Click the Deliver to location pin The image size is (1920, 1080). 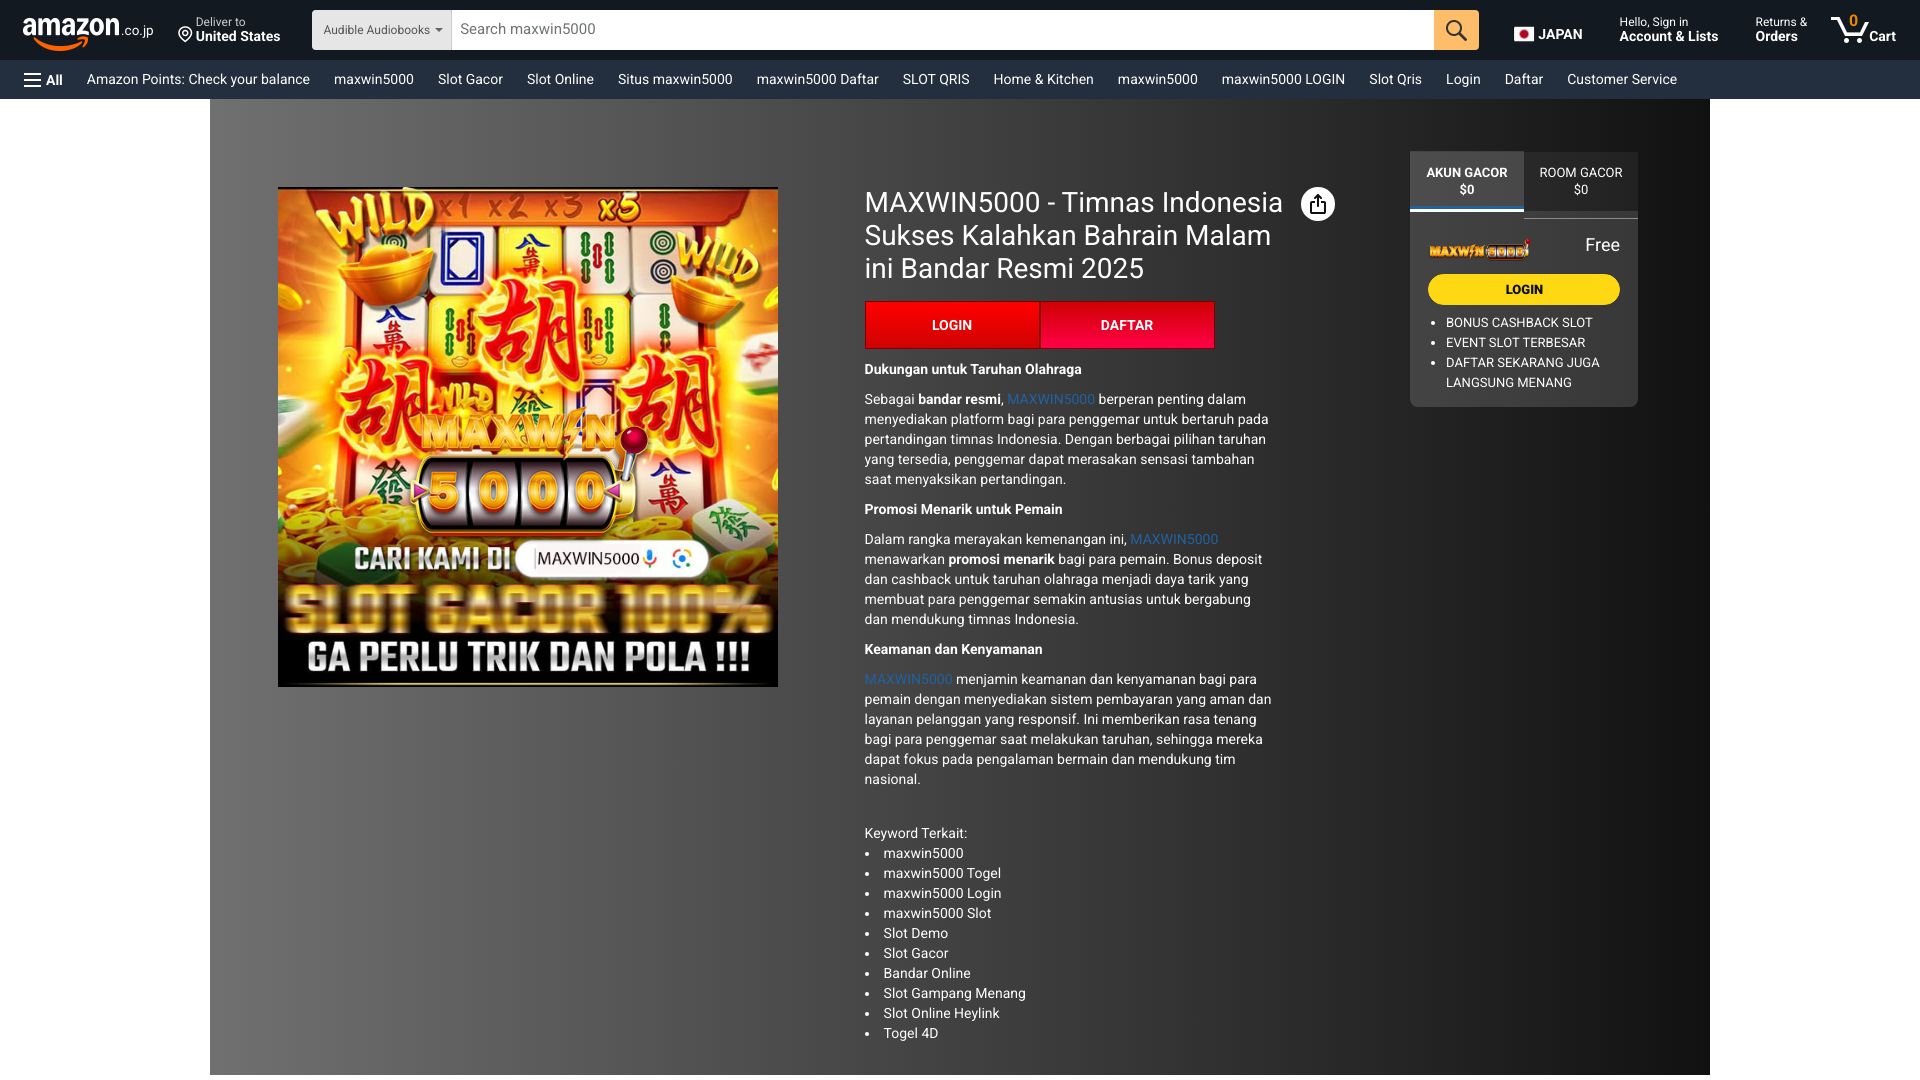point(185,35)
